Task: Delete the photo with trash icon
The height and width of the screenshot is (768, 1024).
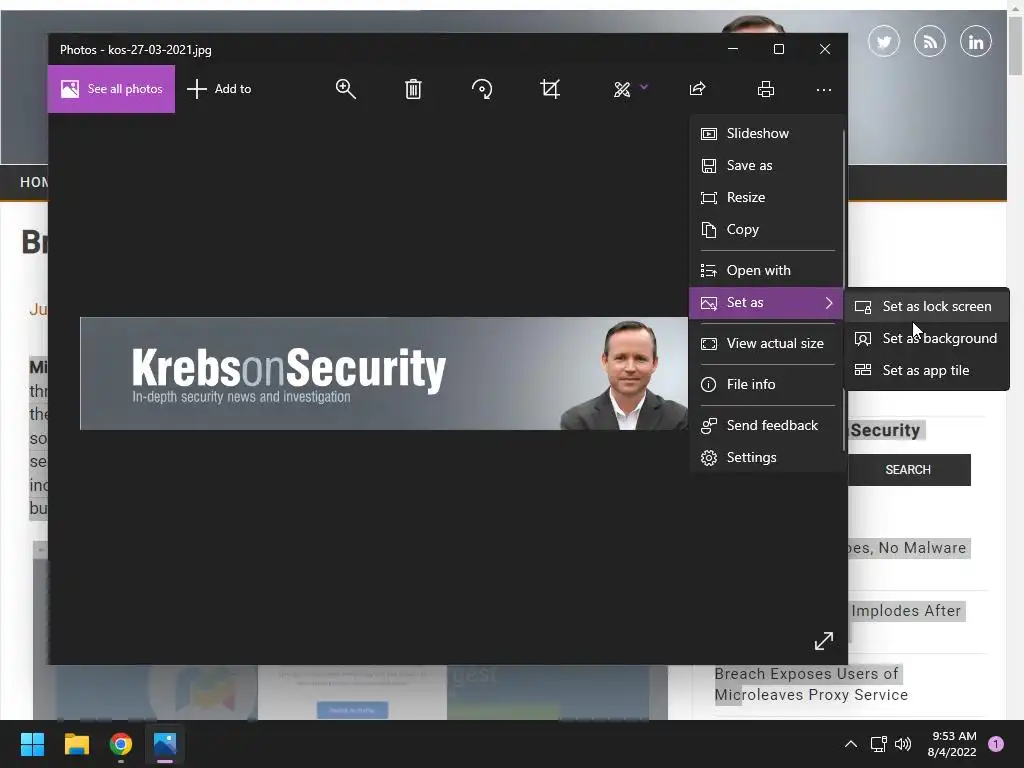Action: 413,89
